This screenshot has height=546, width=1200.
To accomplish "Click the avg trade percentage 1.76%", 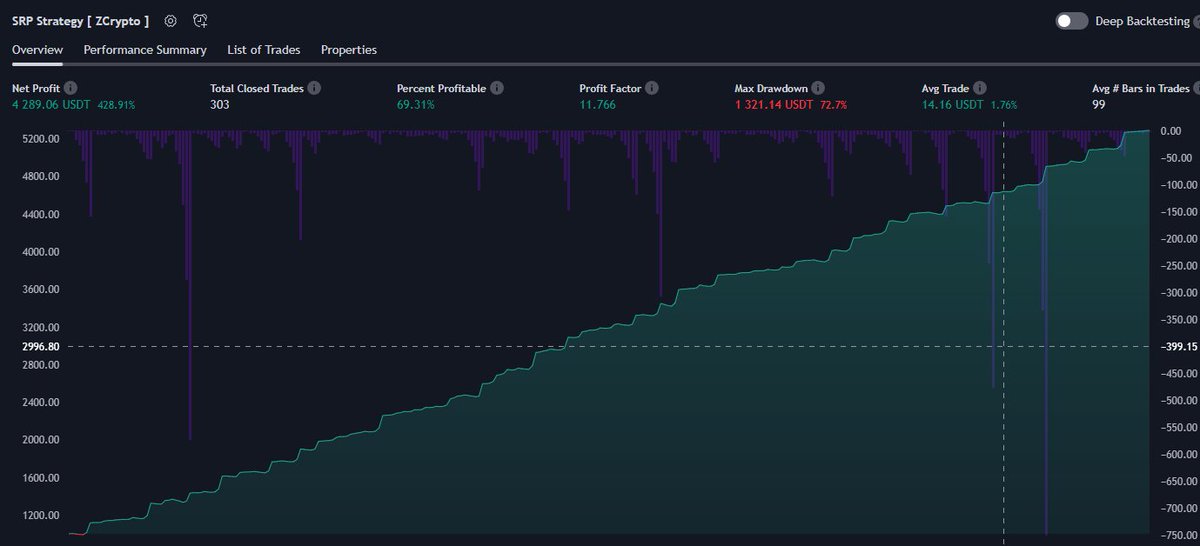I will pos(1002,104).
